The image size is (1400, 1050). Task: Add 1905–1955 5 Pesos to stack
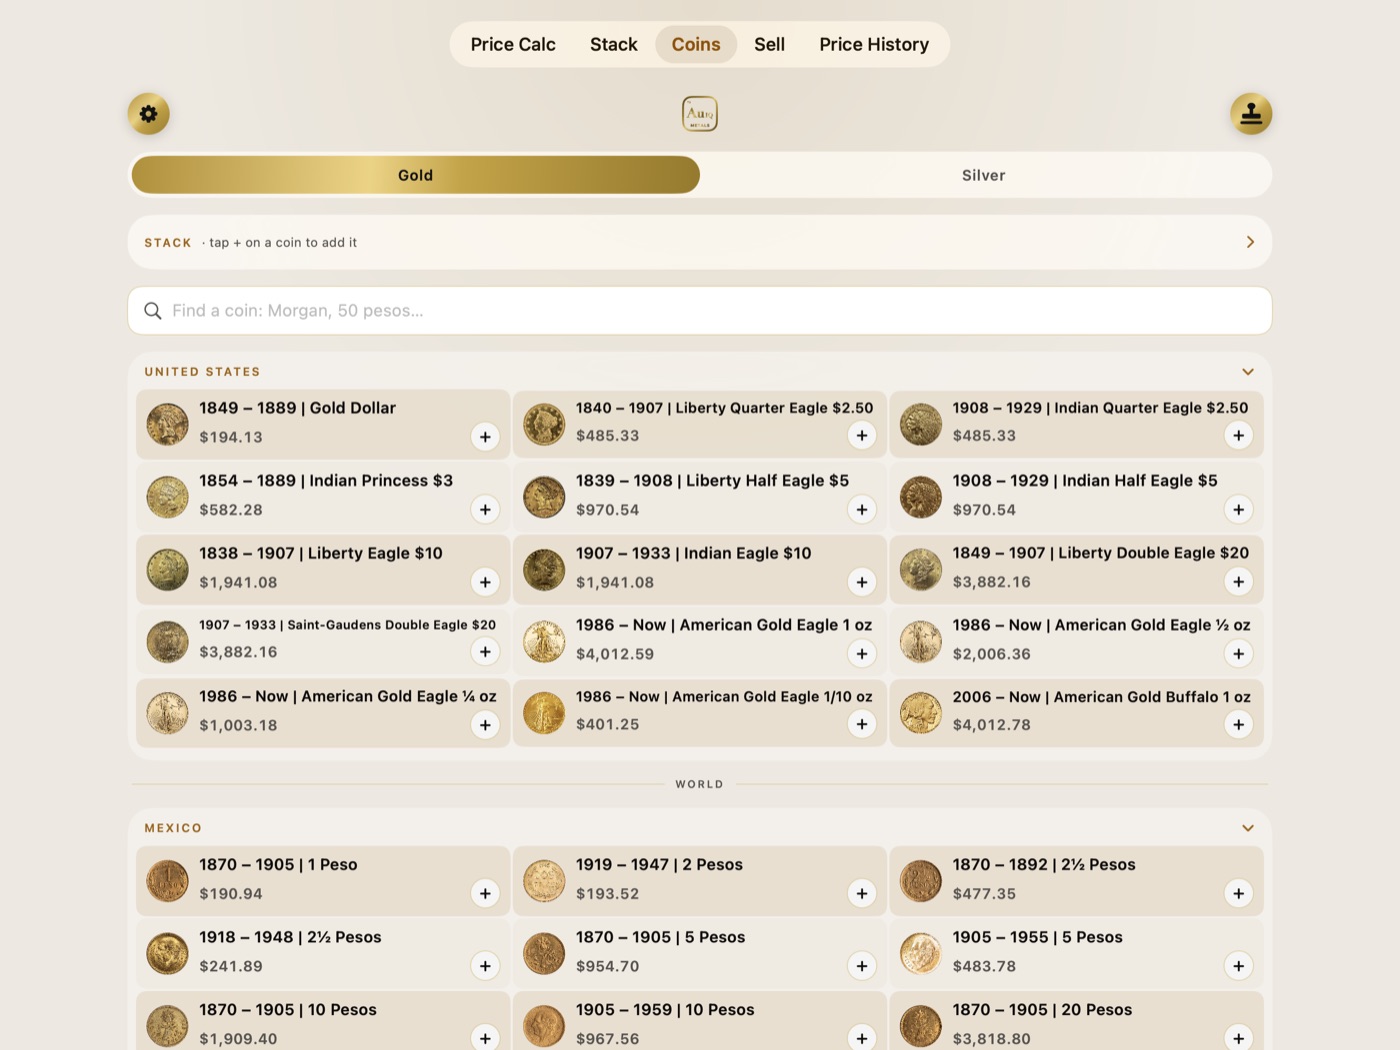pos(1239,966)
